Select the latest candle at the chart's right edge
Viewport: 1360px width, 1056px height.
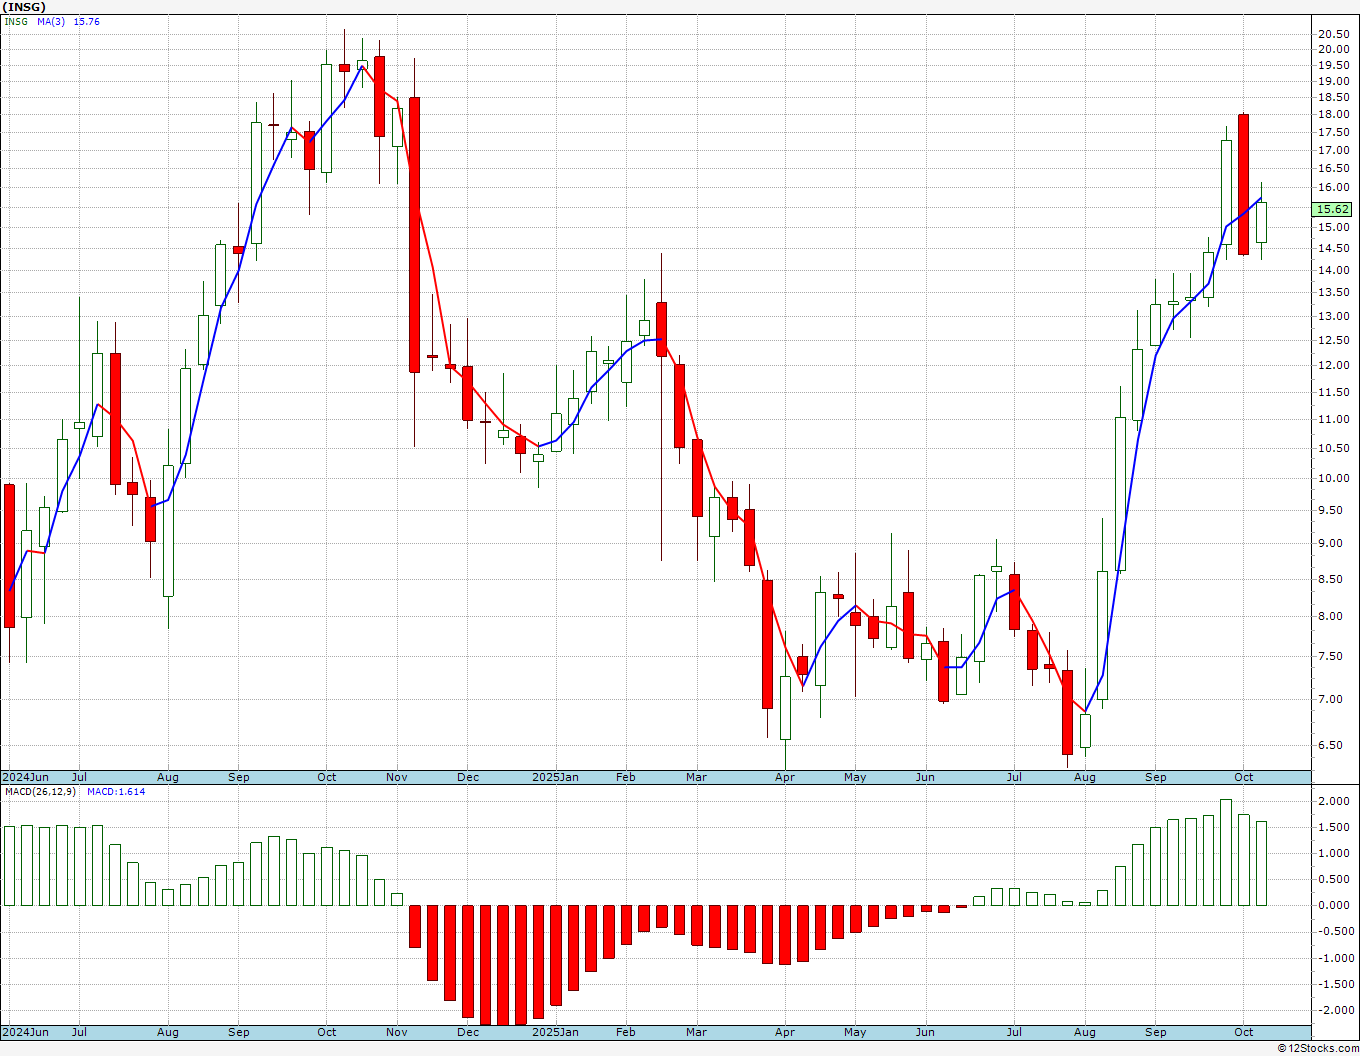[1262, 222]
